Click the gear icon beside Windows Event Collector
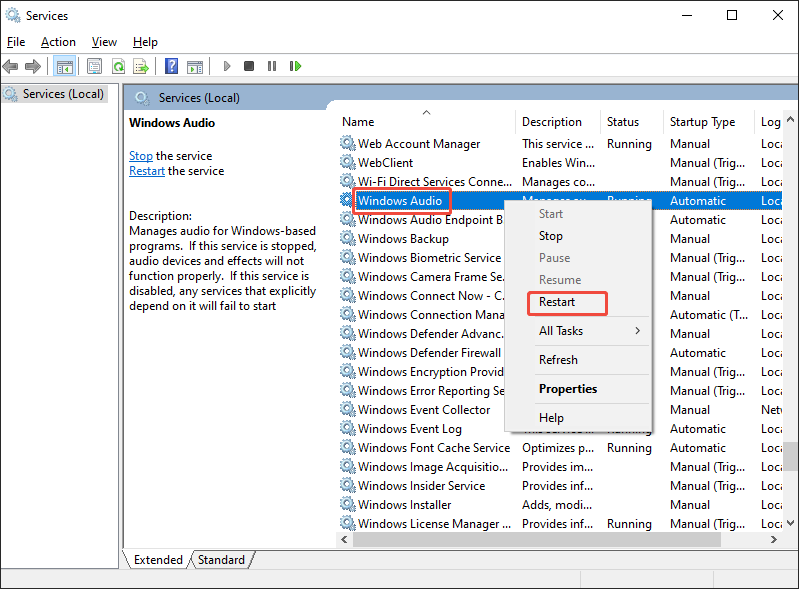The image size is (799, 589). [348, 409]
